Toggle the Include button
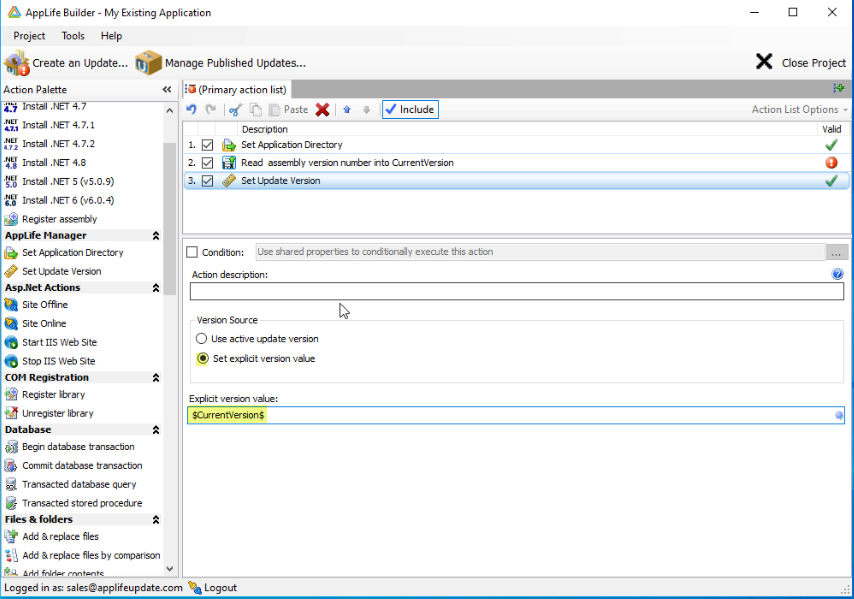This screenshot has width=854, height=599. tap(410, 109)
